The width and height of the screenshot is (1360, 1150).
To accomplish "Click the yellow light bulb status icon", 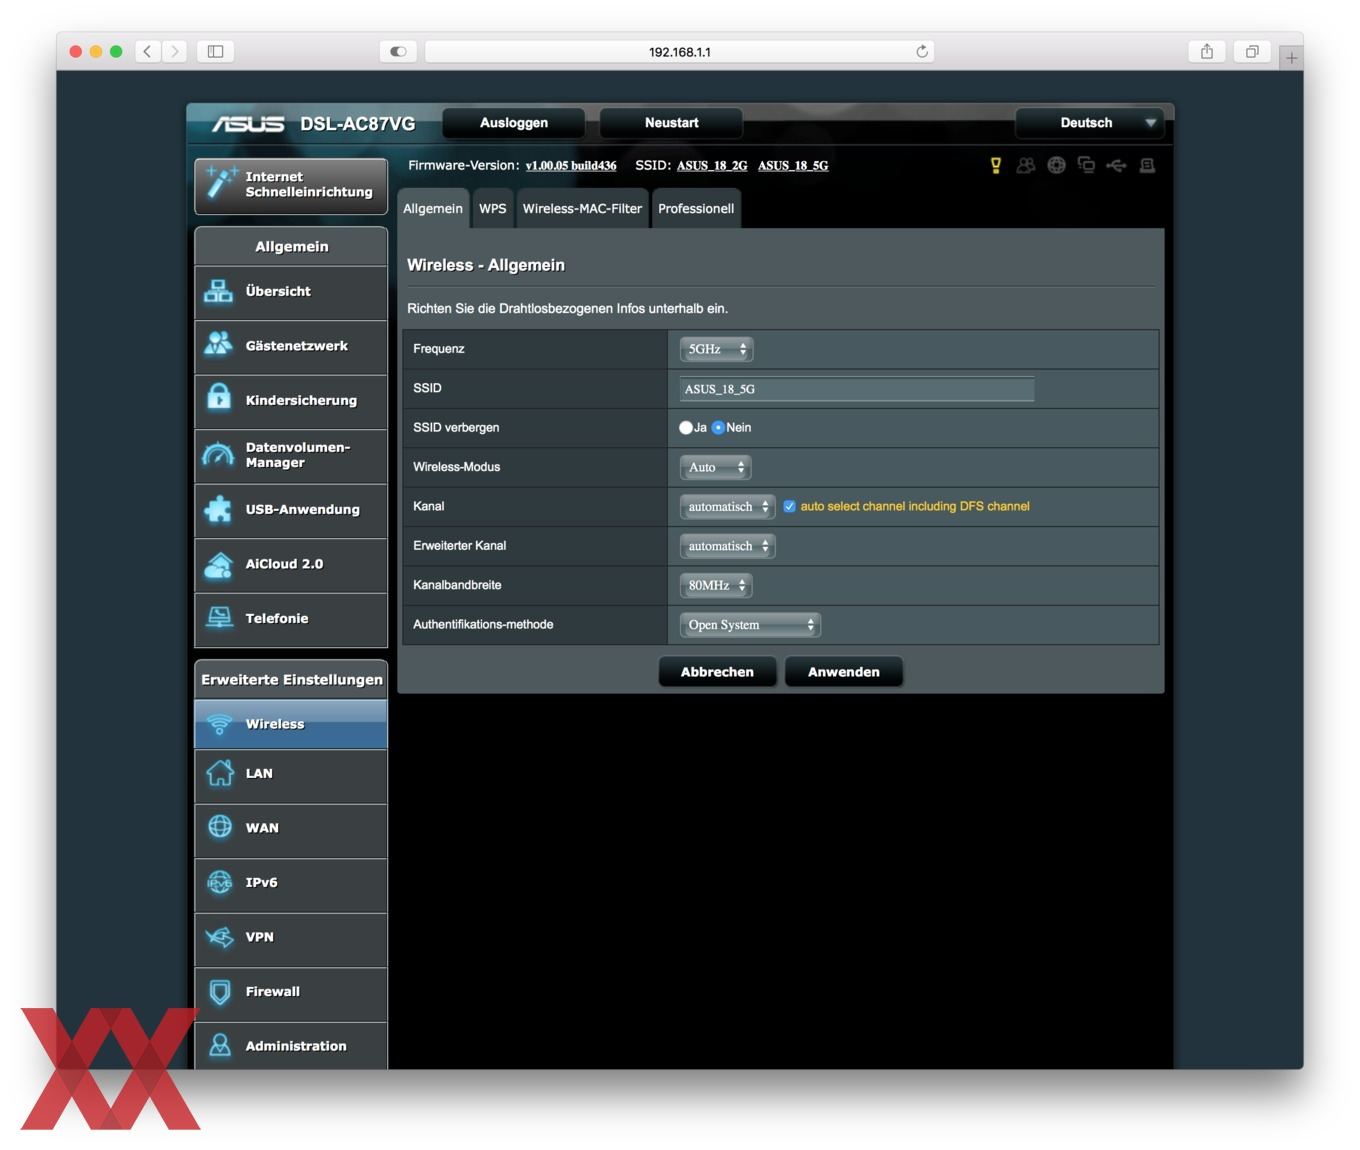I will click(996, 165).
